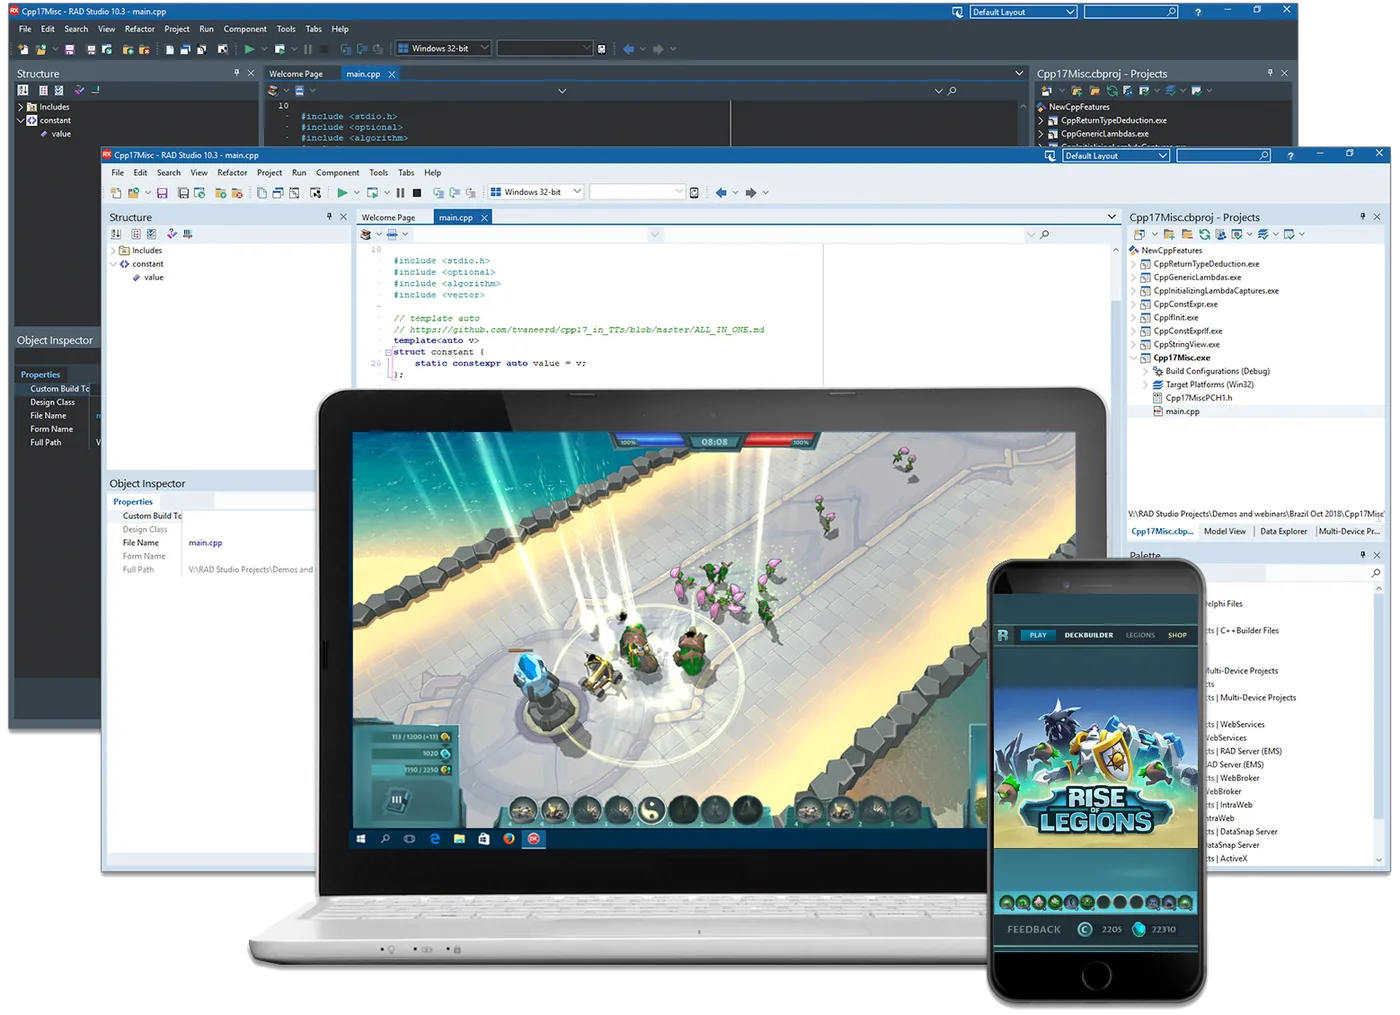Toggle the pin on the light Projects panel
This screenshot has height=1015, width=1400.
[x=1362, y=217]
